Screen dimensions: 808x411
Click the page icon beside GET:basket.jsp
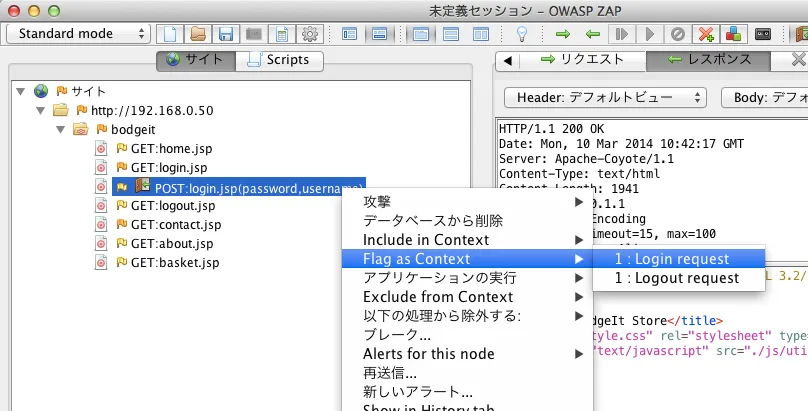pyautogui.click(x=101, y=263)
